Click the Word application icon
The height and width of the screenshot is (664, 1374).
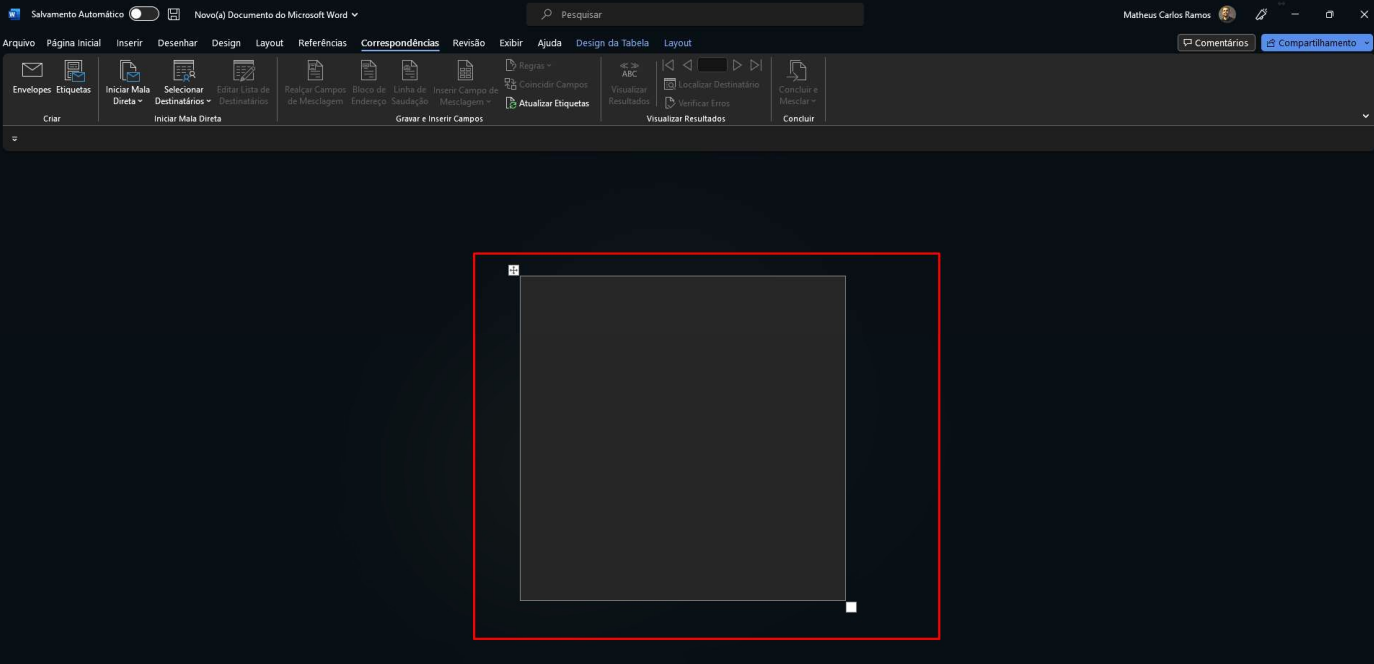(x=14, y=14)
